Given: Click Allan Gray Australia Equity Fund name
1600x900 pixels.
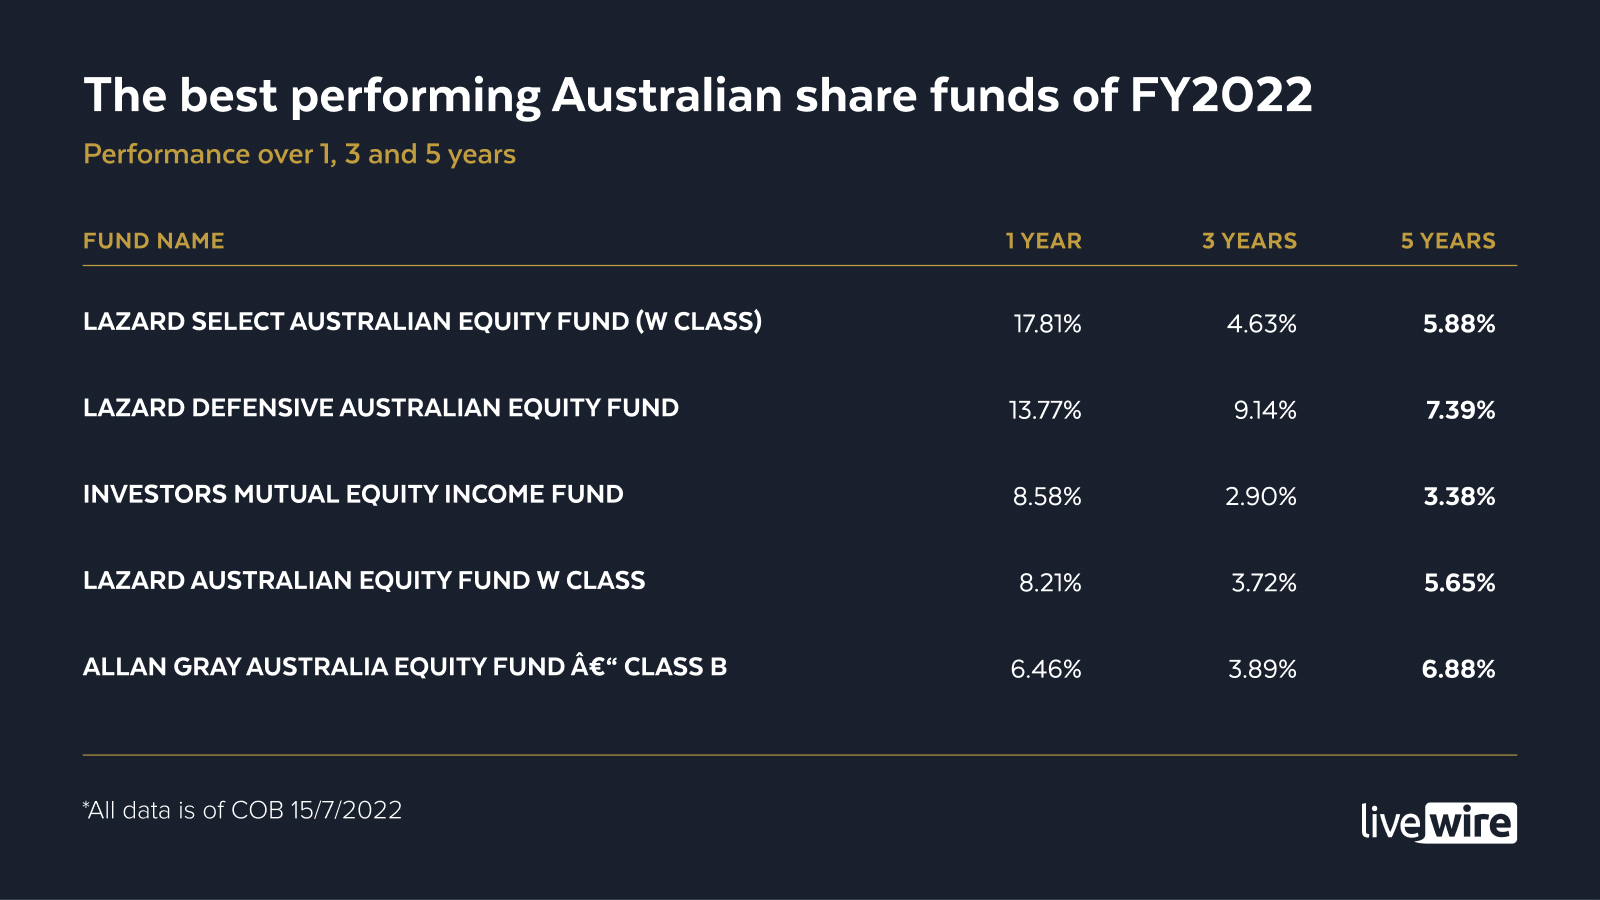Looking at the screenshot, I should (x=405, y=667).
